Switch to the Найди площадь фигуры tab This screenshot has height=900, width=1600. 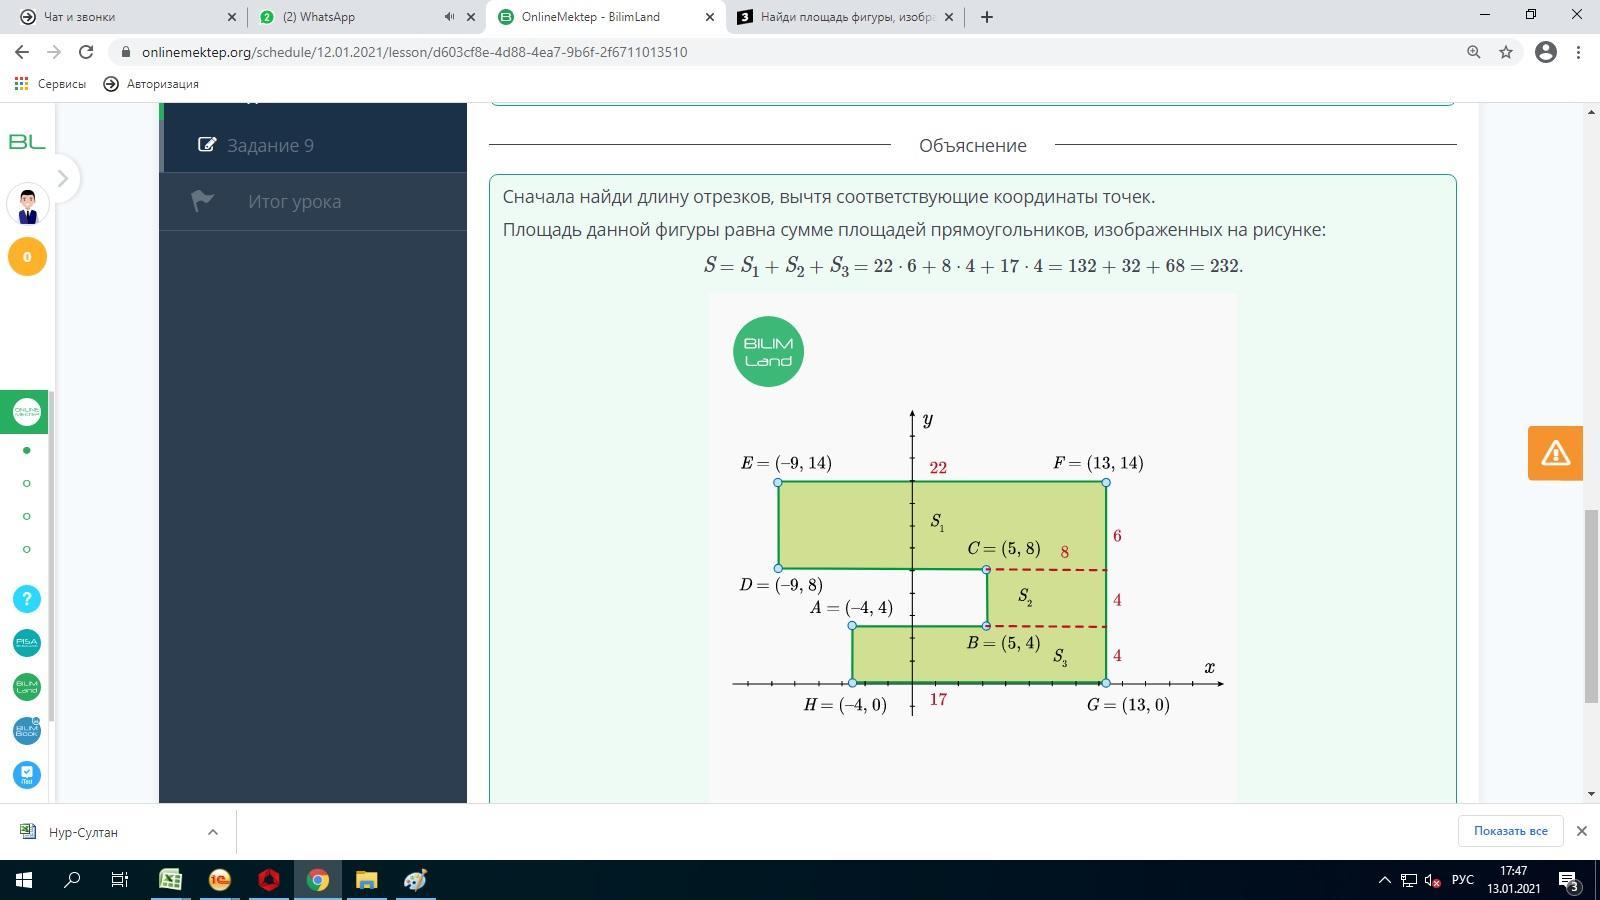(847, 17)
